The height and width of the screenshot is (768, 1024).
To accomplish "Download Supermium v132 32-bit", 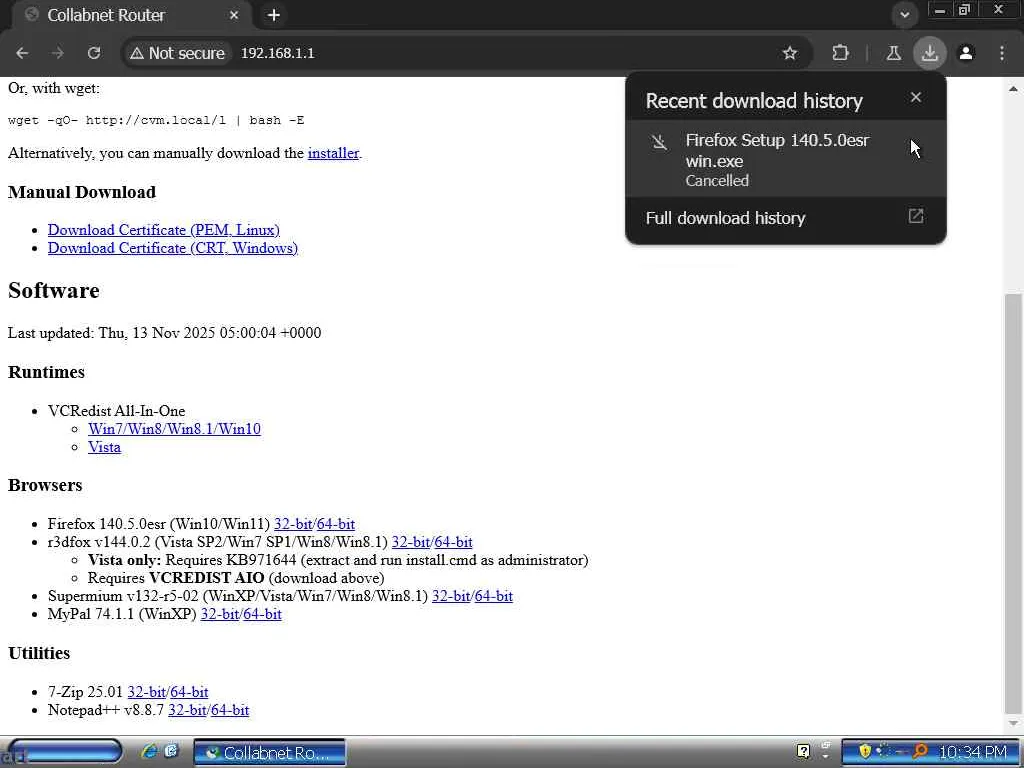I will [x=451, y=596].
